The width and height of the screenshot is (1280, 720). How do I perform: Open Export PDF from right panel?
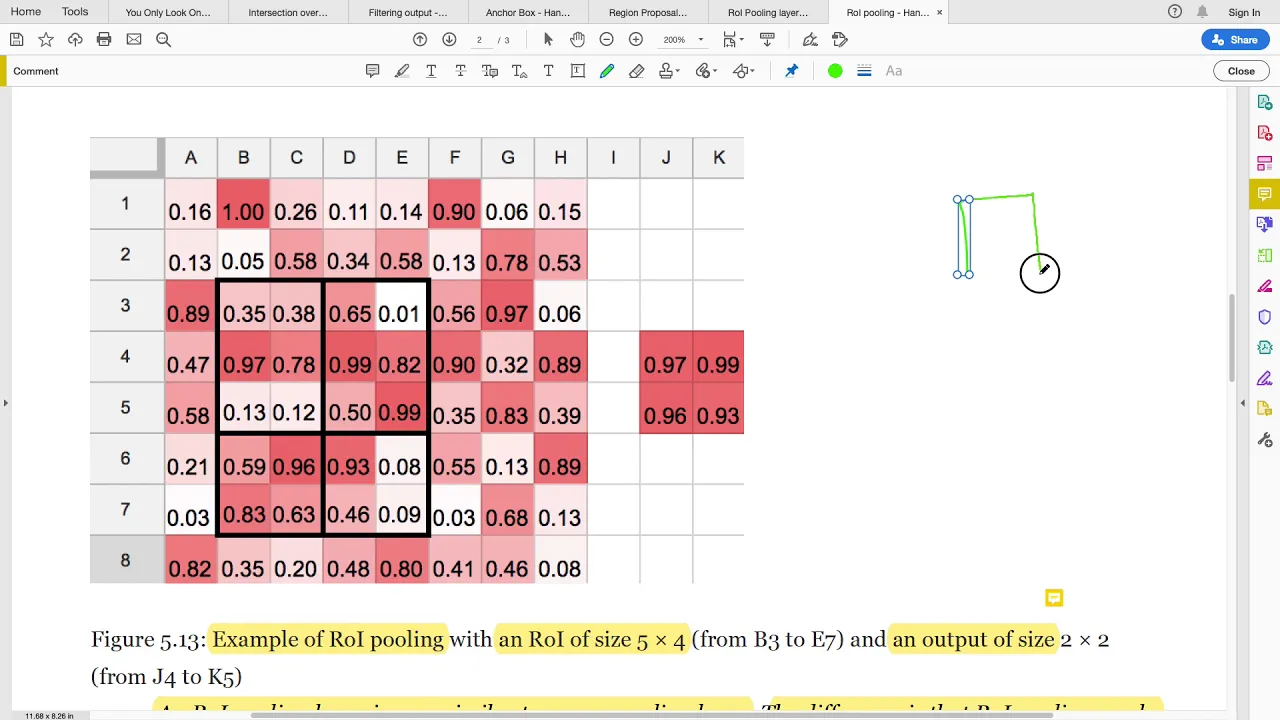click(x=1265, y=102)
